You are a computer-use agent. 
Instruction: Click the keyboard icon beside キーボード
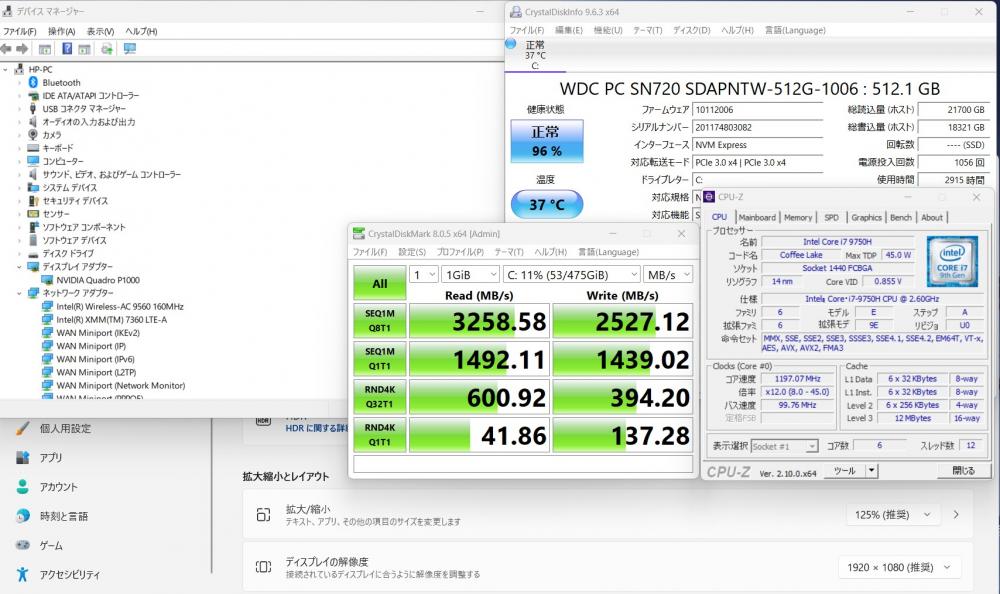(x=33, y=148)
